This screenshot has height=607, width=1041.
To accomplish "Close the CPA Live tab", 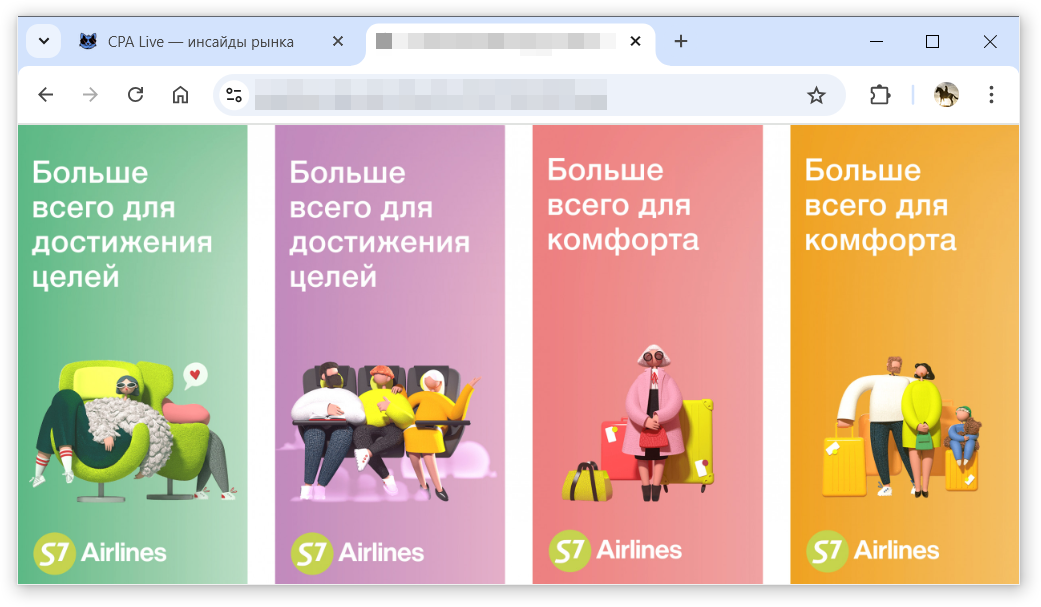I will (338, 41).
